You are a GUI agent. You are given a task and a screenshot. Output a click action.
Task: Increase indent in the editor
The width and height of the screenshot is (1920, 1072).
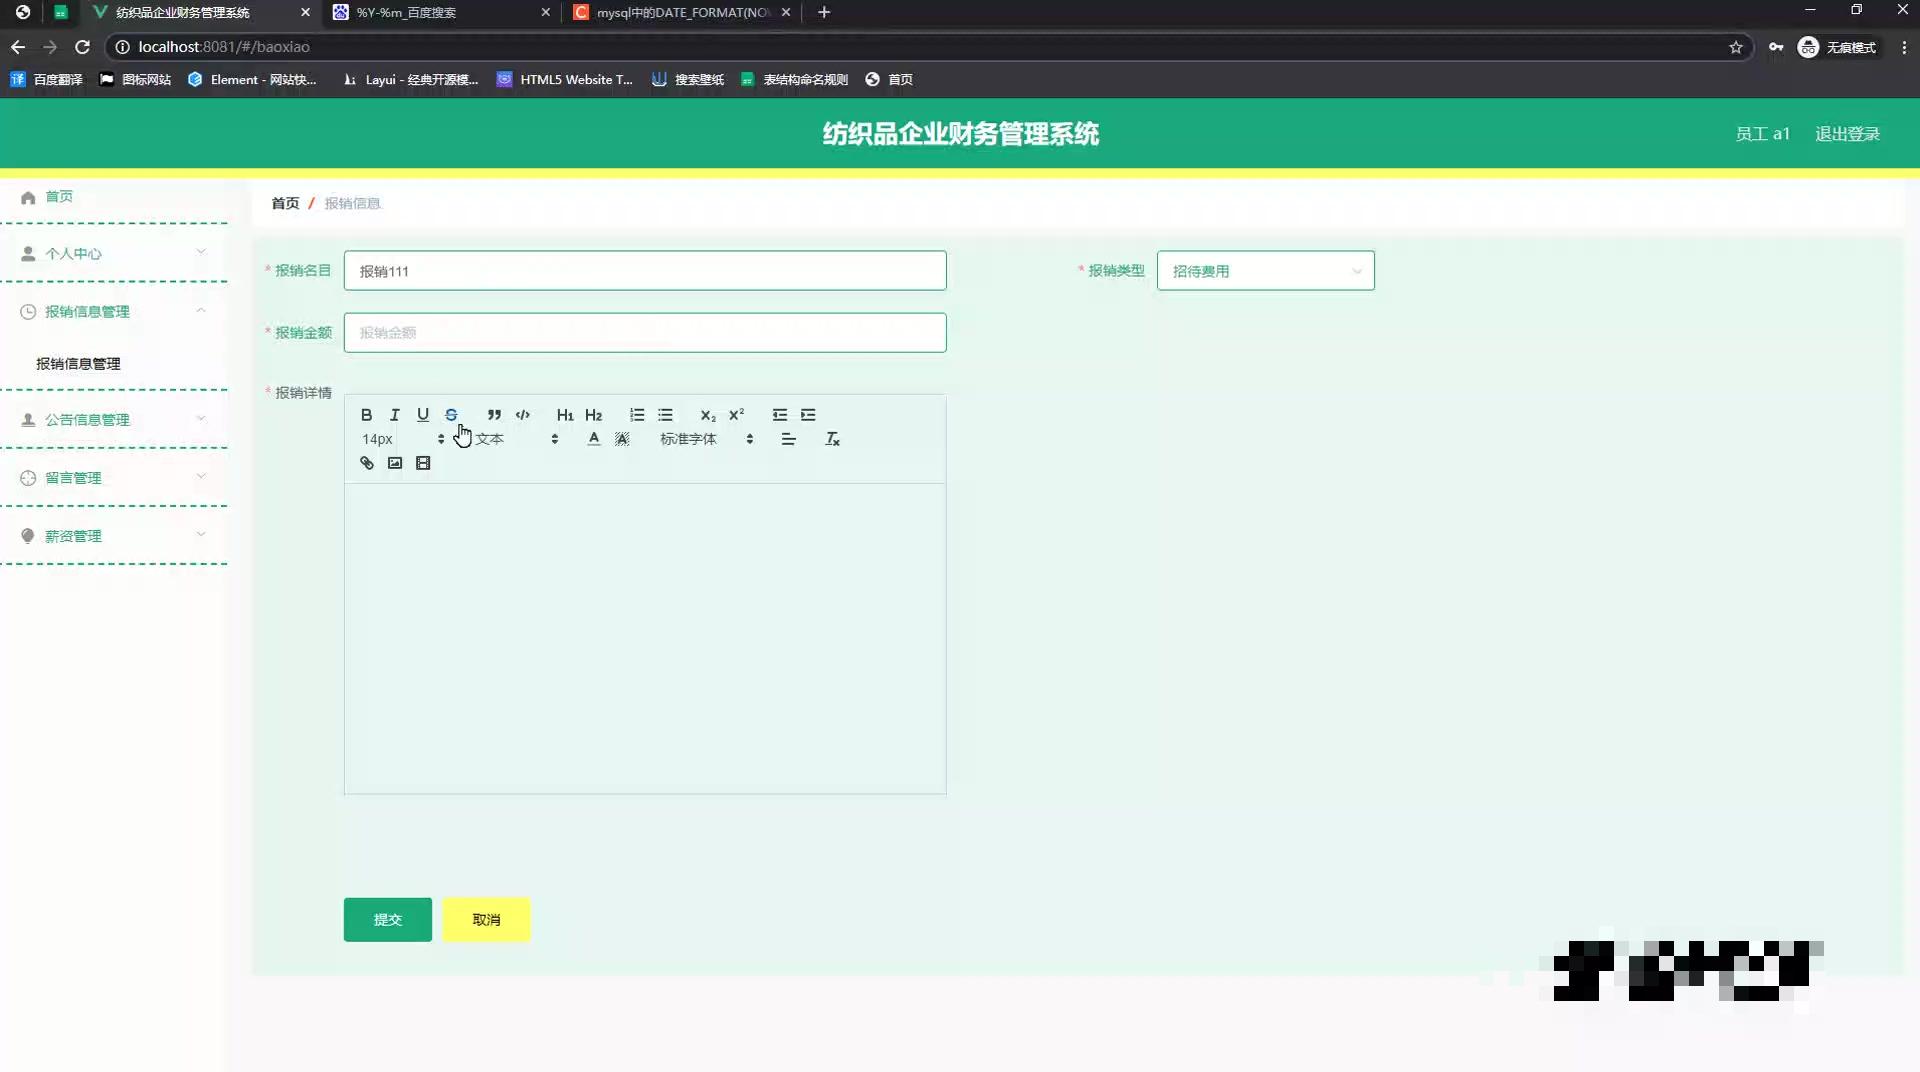(808, 415)
